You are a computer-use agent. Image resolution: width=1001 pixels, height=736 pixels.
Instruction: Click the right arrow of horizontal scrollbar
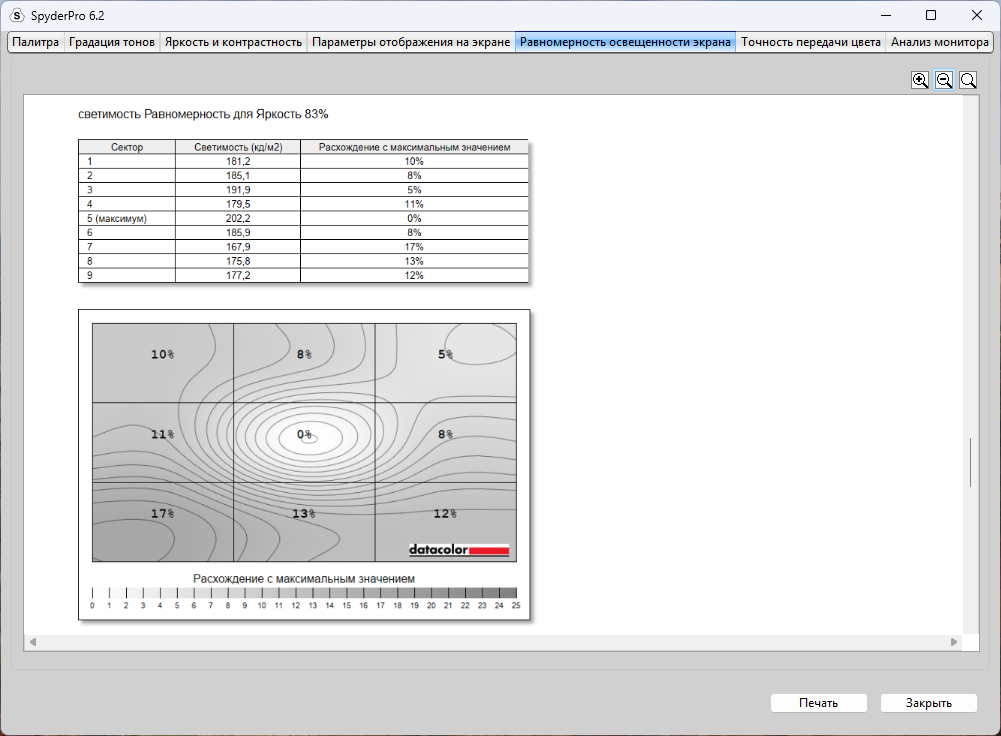pyautogui.click(x=954, y=642)
